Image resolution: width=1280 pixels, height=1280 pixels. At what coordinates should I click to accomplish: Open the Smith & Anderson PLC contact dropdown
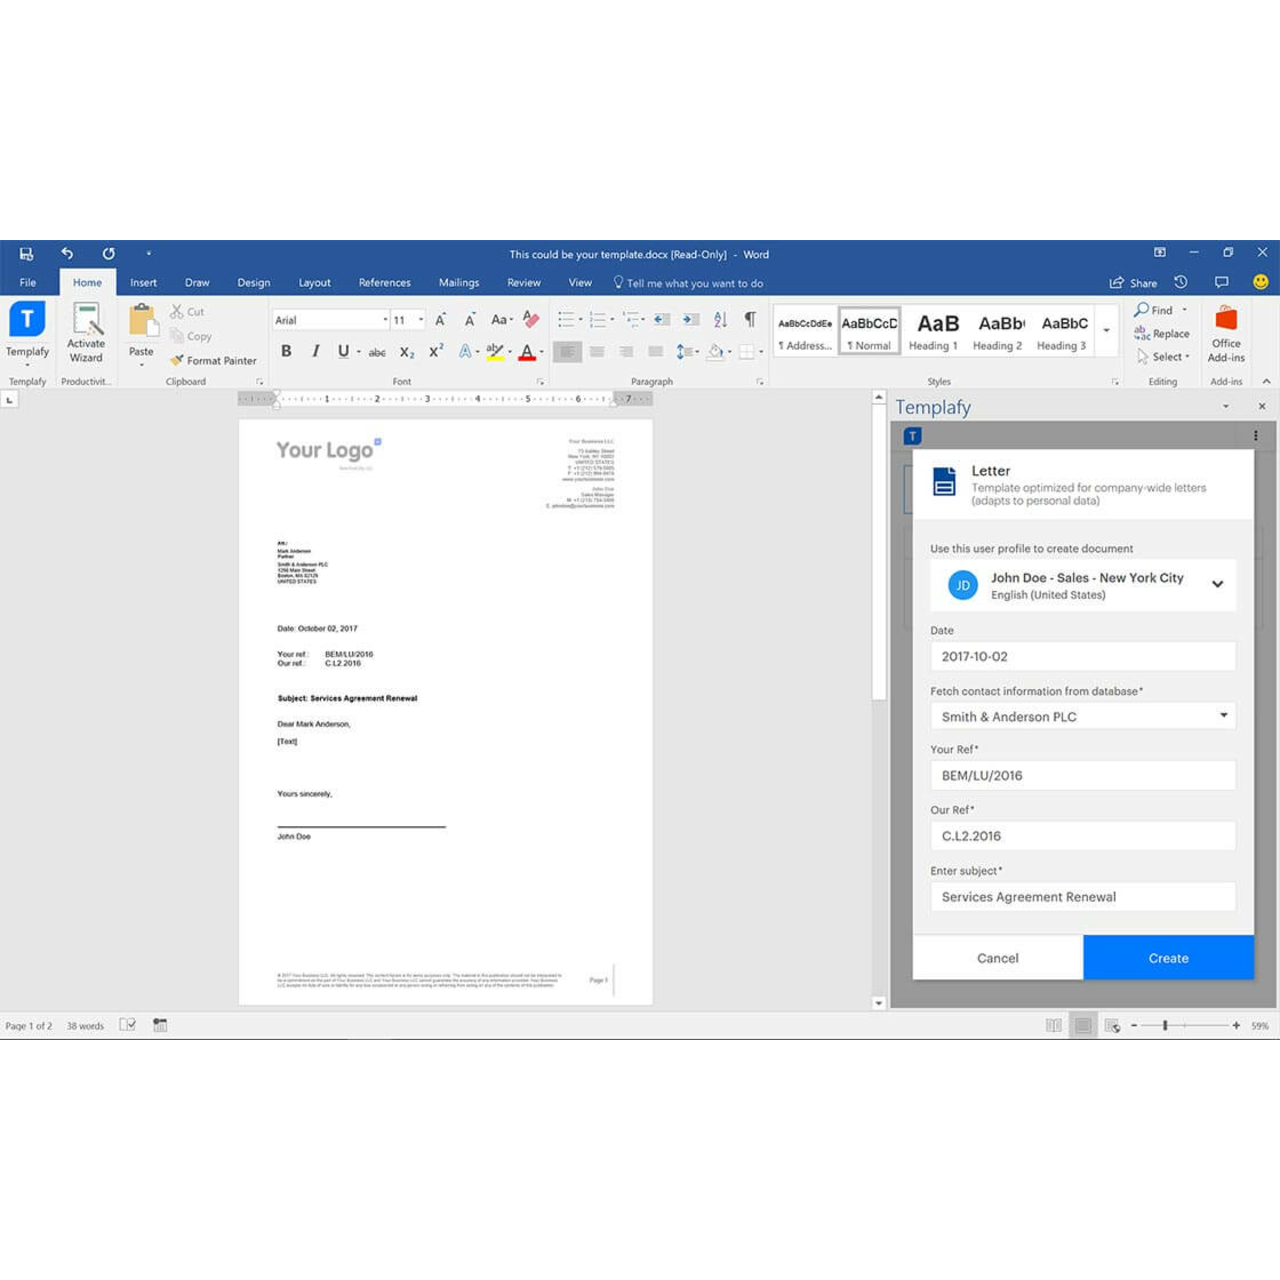1223,716
